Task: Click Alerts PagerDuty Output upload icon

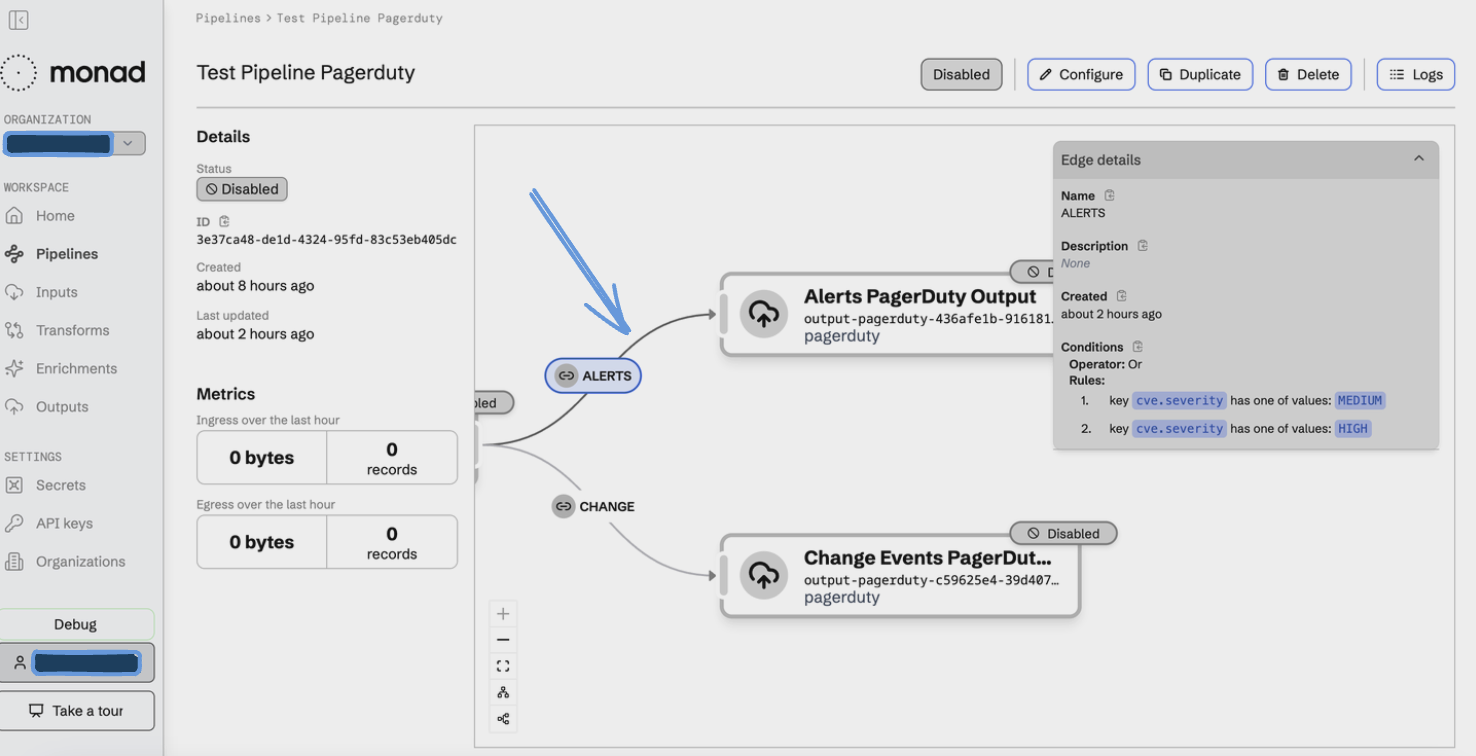Action: click(764, 314)
